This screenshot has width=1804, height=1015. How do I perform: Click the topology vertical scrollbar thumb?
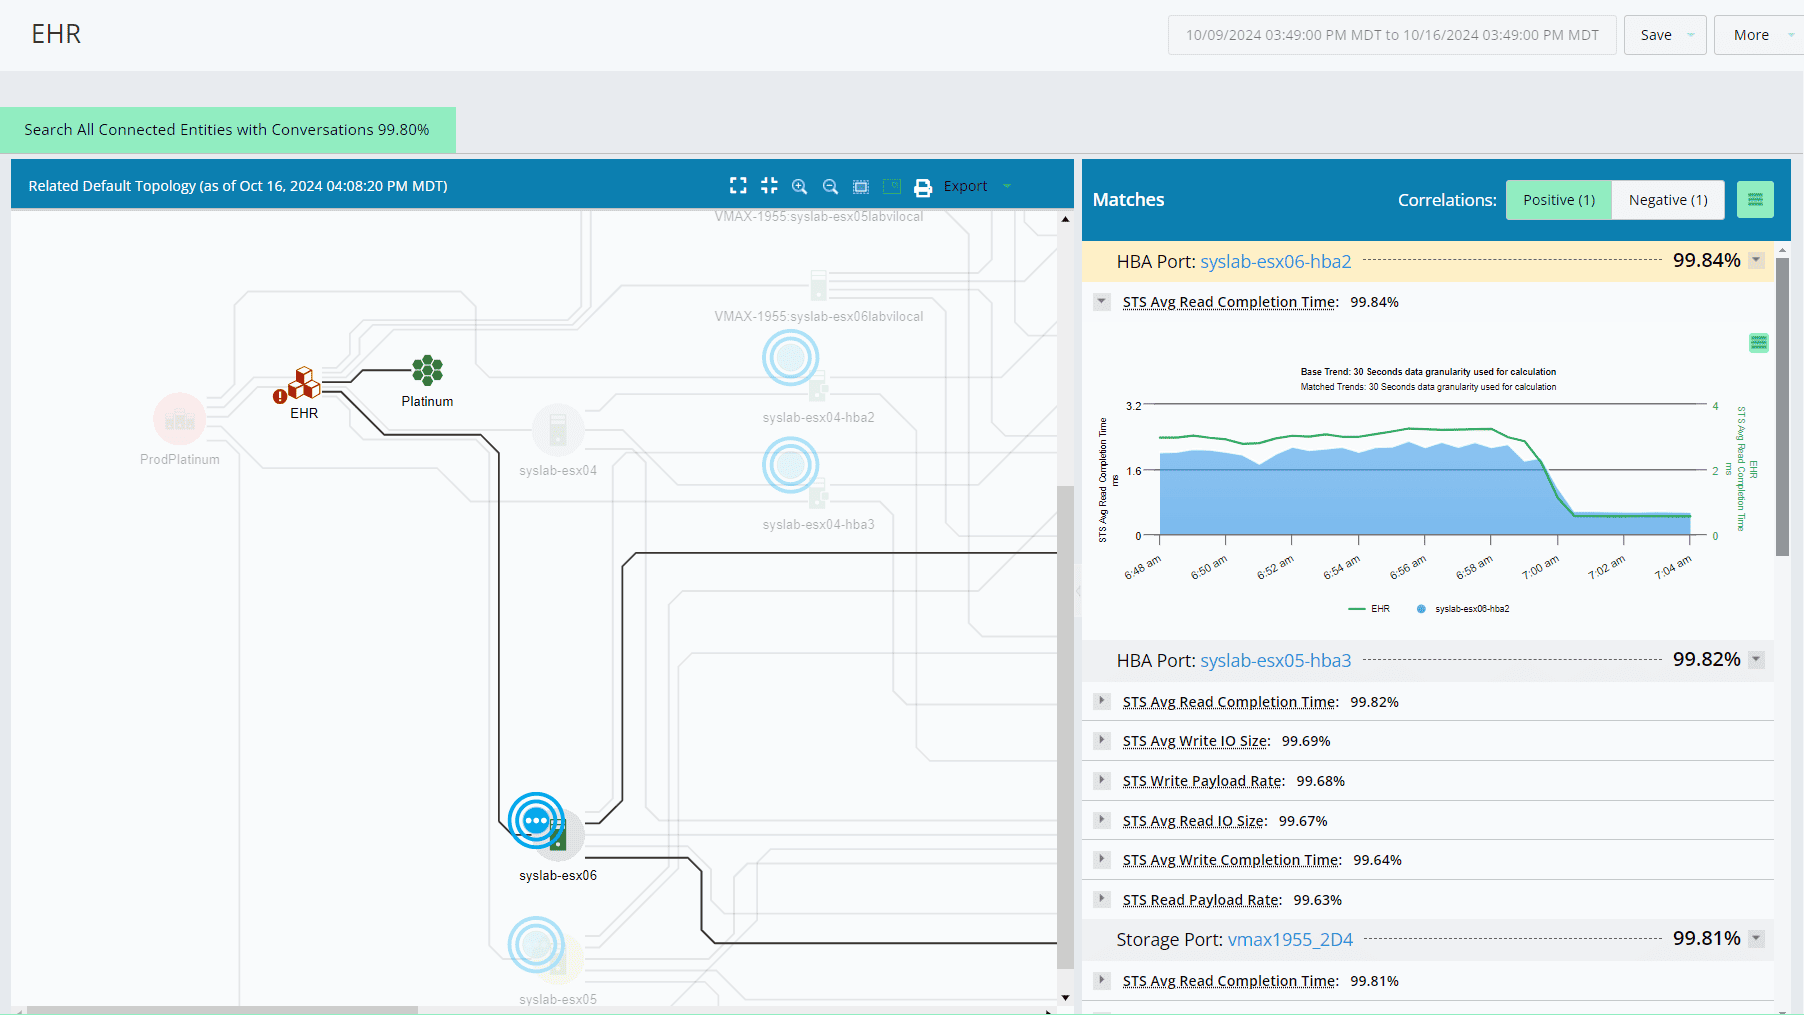click(x=1065, y=726)
